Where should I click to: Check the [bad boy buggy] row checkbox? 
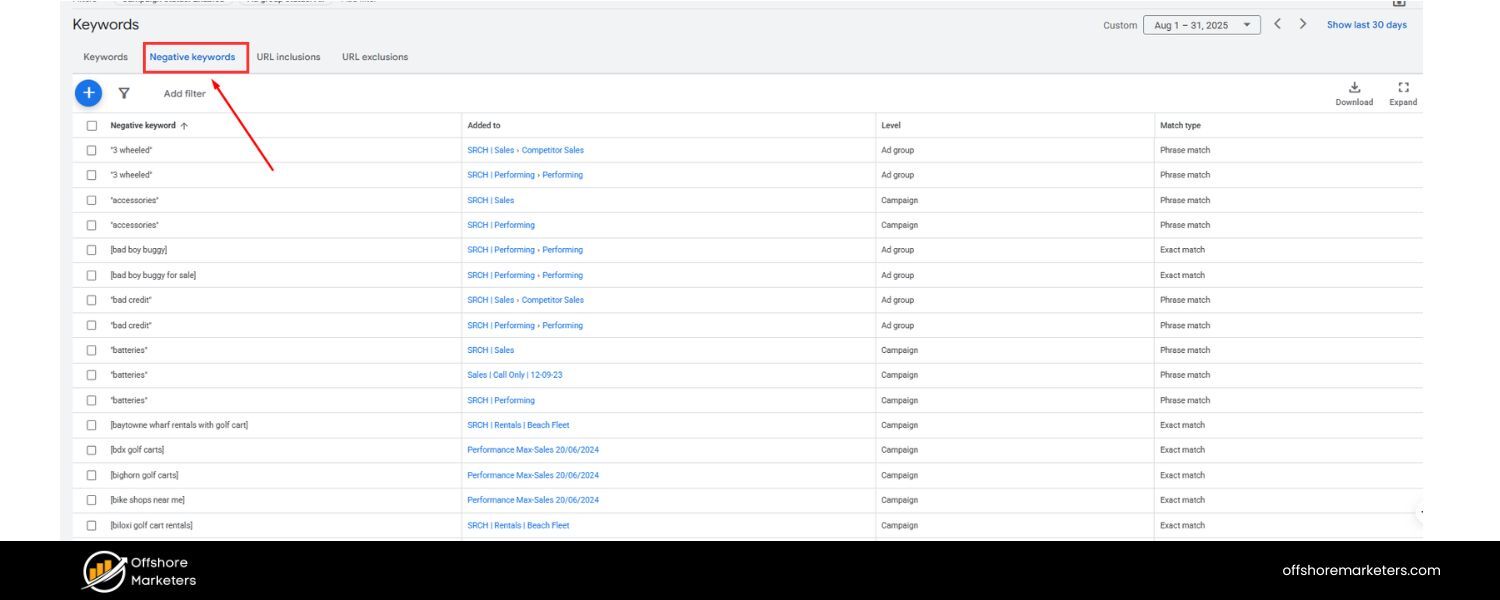click(92, 249)
